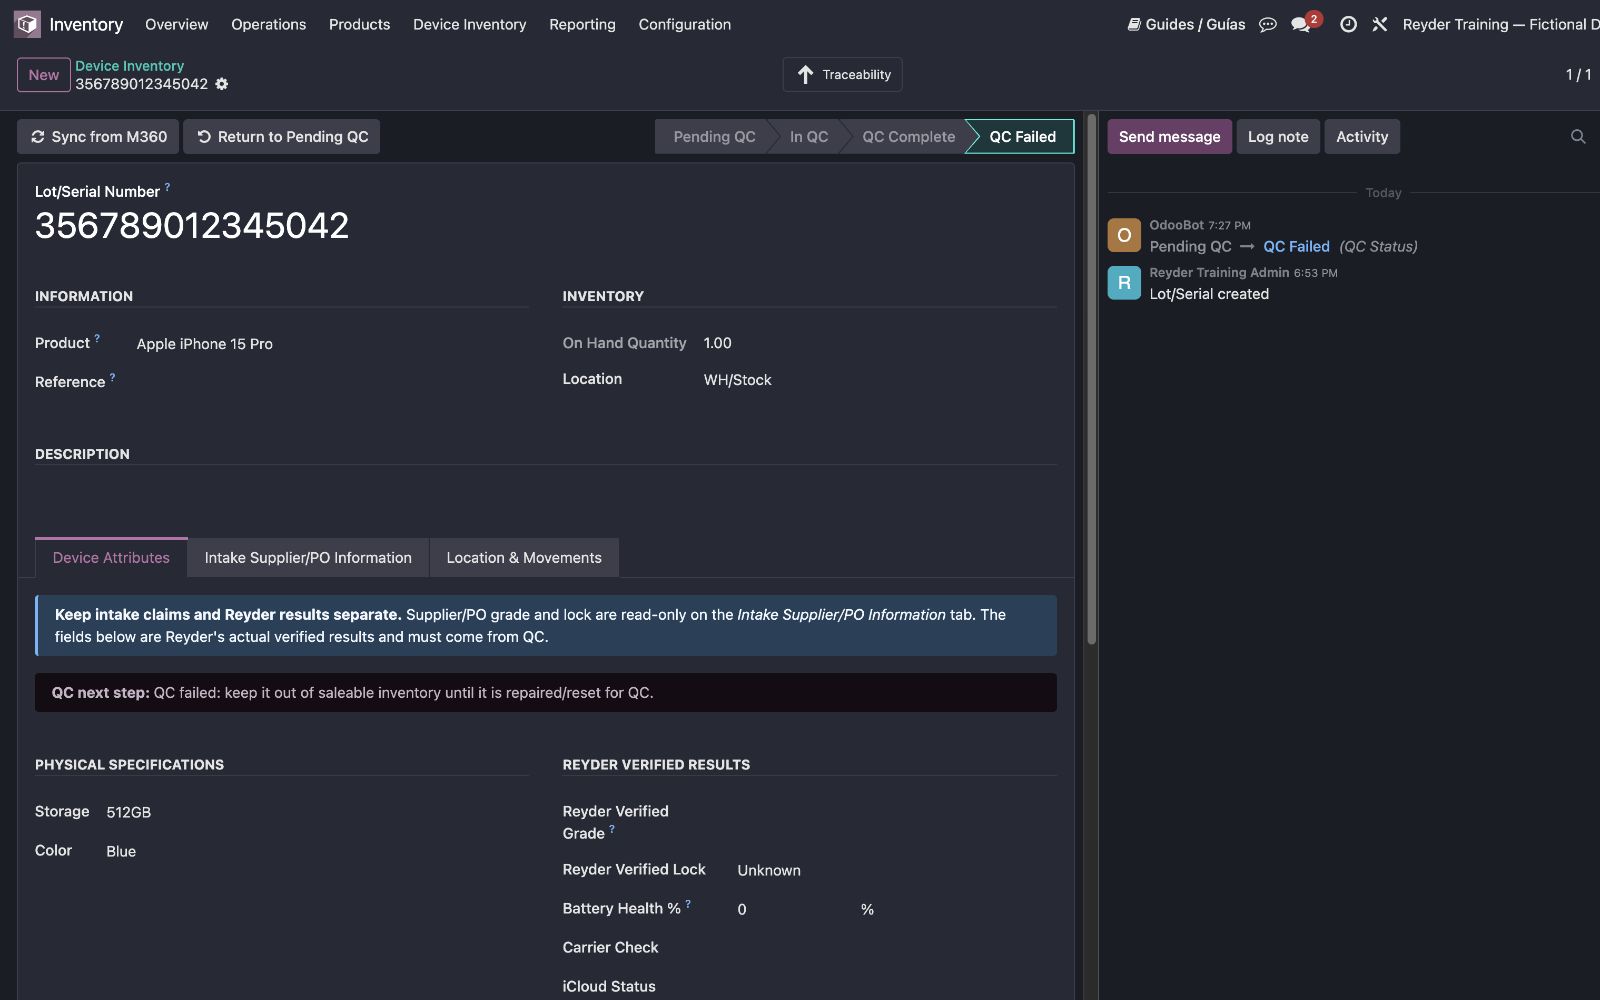The height and width of the screenshot is (1000, 1600).
Task: Switch to the Device Attributes tab
Action: (111, 558)
